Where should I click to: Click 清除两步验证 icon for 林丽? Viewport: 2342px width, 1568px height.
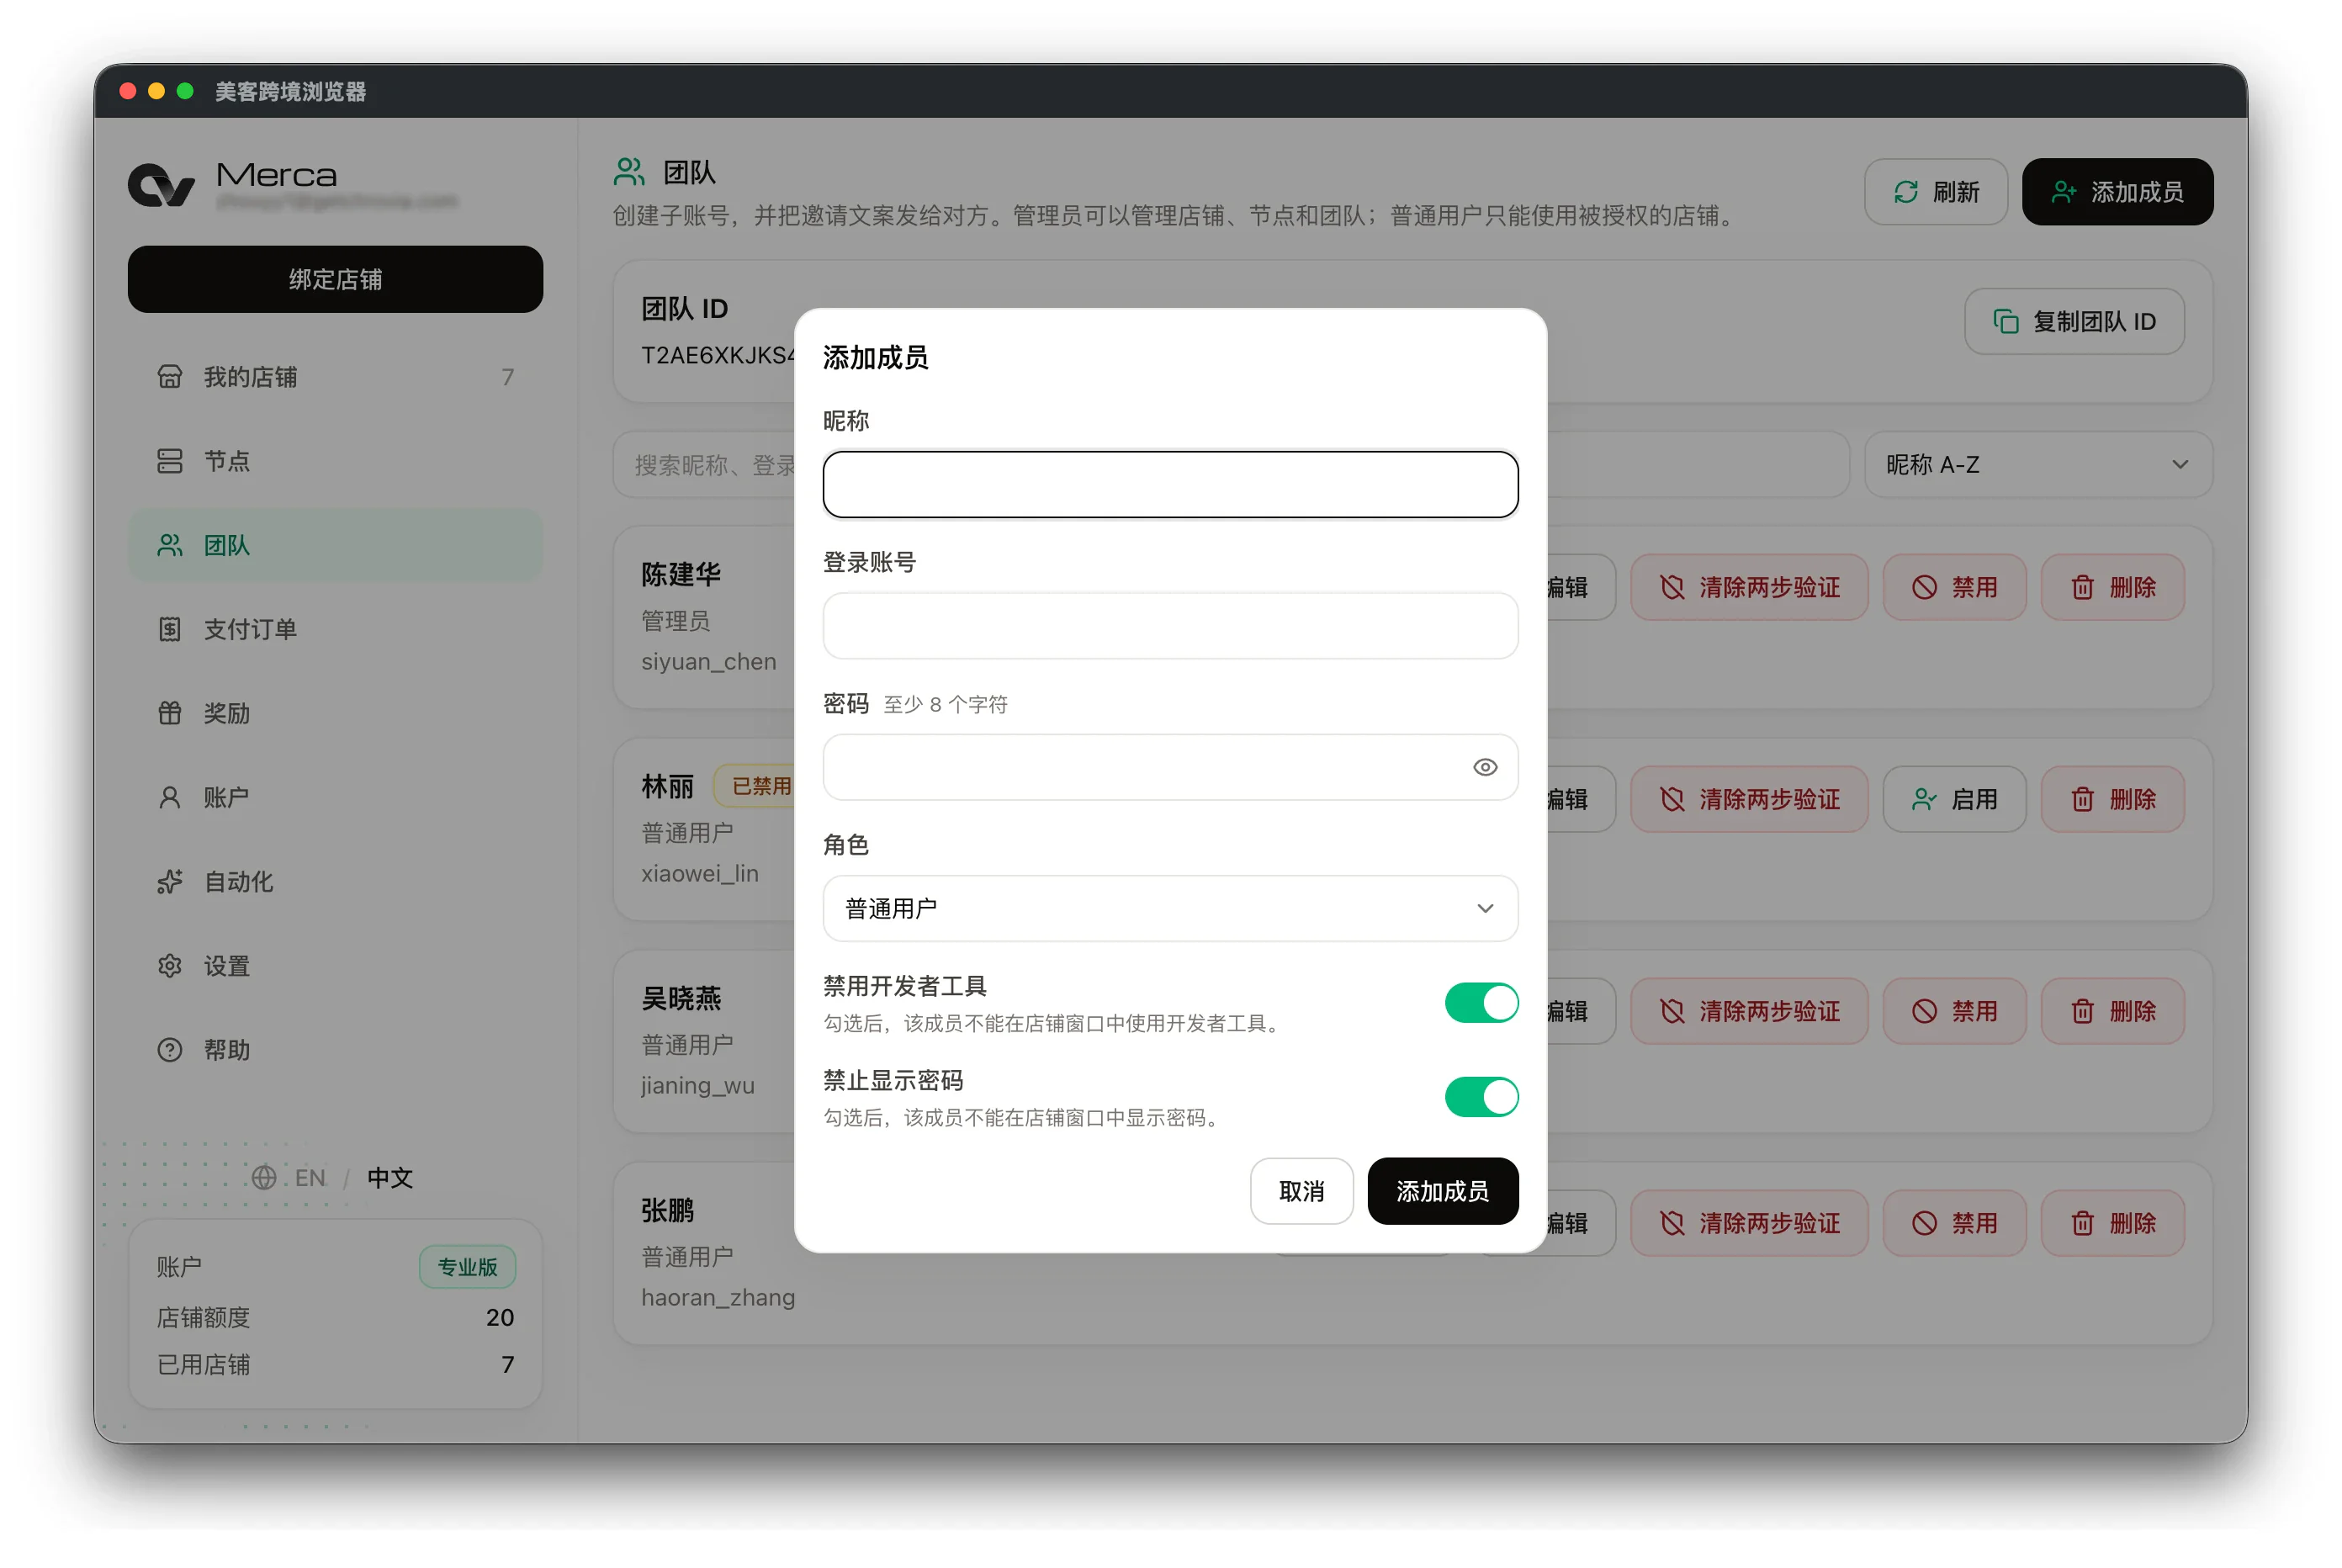tap(1672, 799)
